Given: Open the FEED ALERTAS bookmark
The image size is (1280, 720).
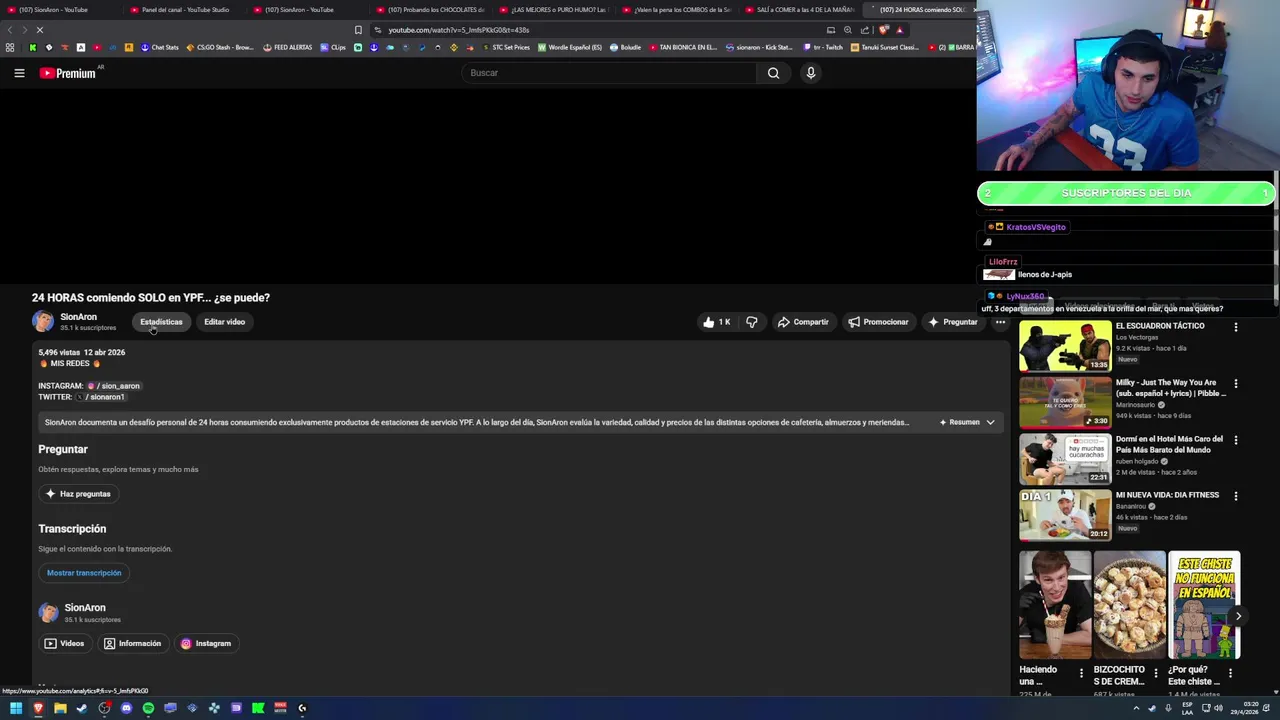Looking at the screenshot, I should point(288,47).
